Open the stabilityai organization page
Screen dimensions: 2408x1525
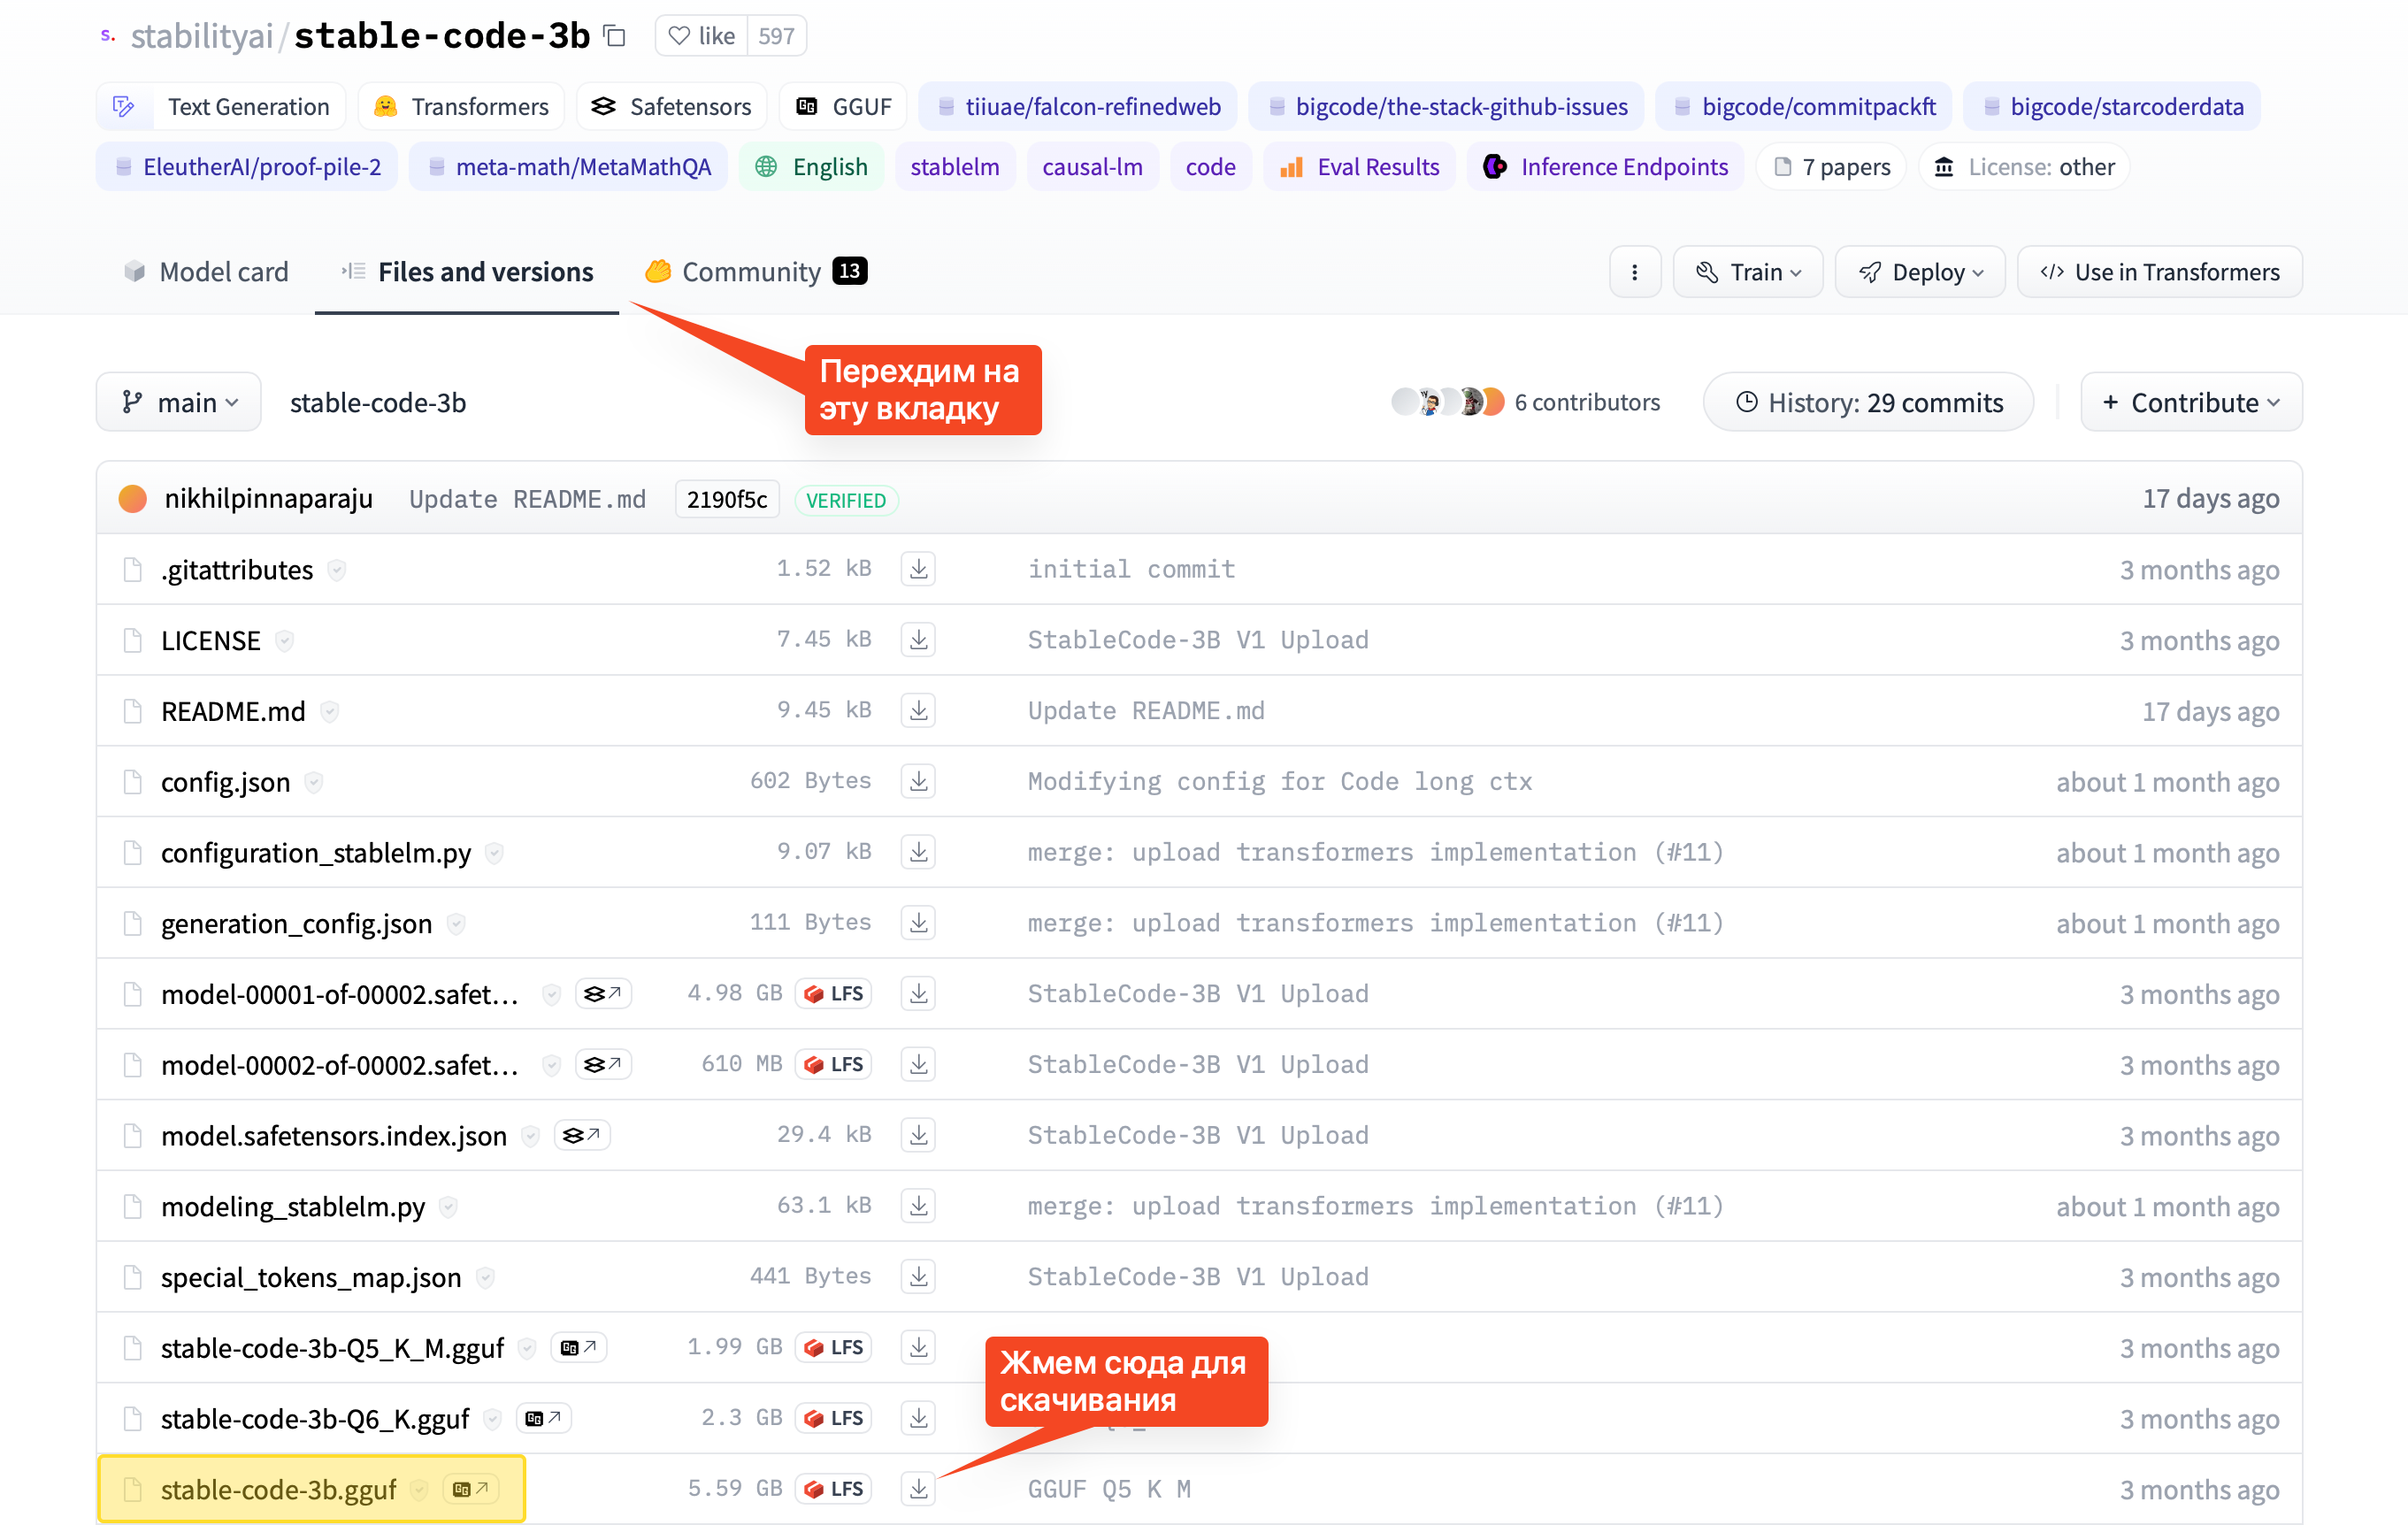pyautogui.click(x=202, y=37)
